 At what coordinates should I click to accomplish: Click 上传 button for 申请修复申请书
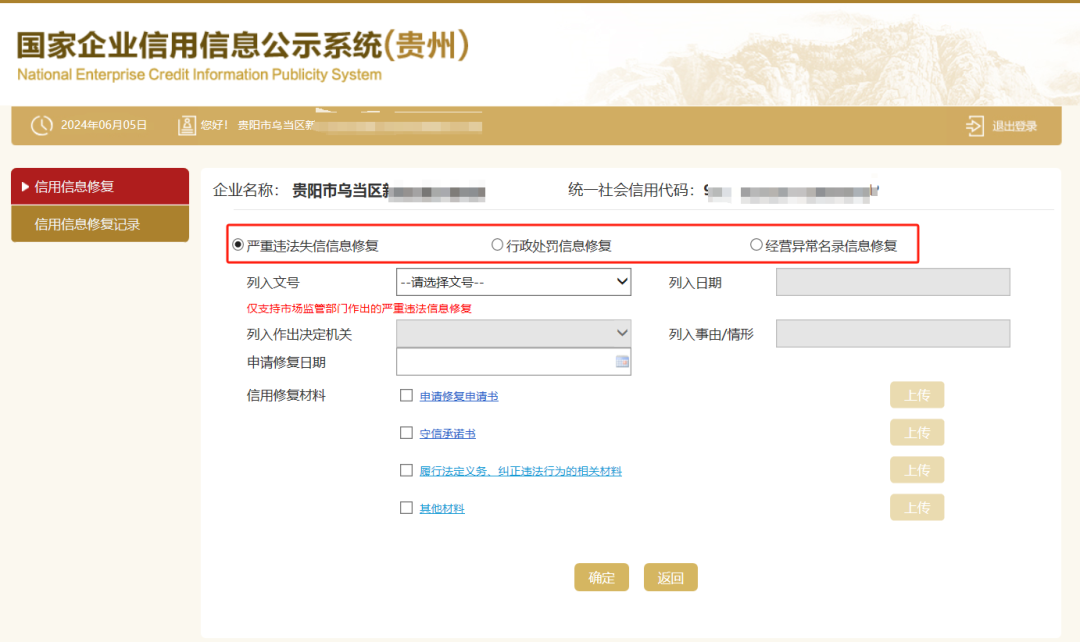click(x=917, y=395)
